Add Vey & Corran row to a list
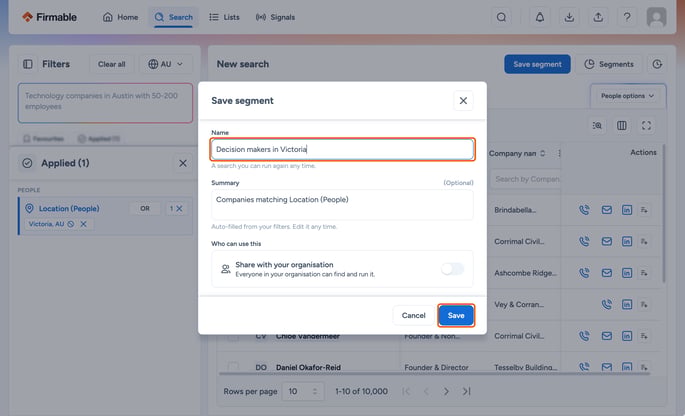685x416 pixels. [x=644, y=305]
